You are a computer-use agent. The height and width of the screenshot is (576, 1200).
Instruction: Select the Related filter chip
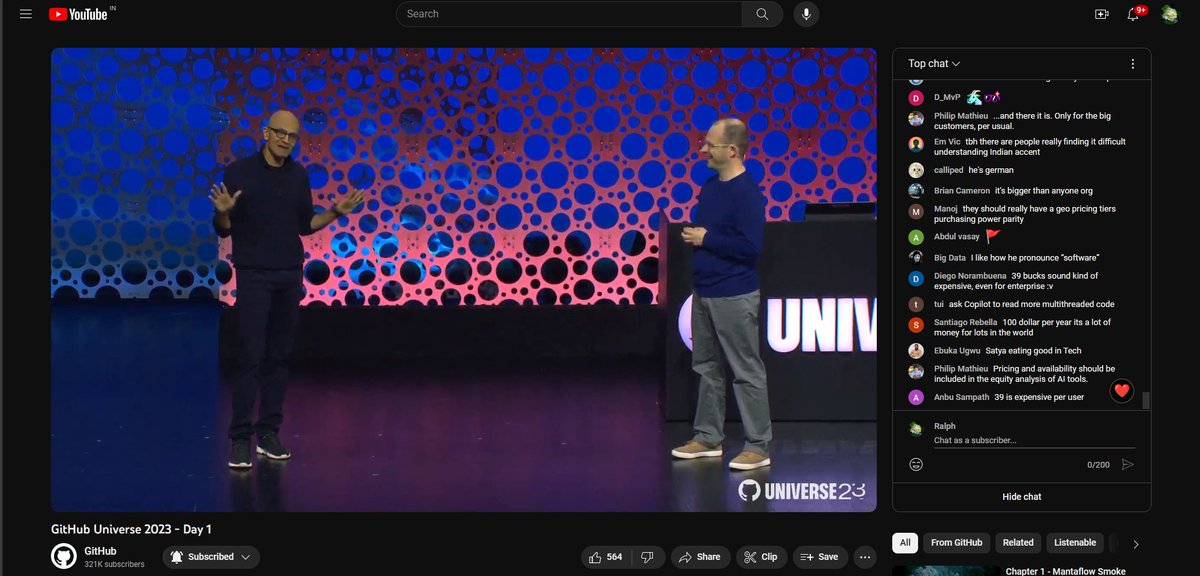point(1017,542)
